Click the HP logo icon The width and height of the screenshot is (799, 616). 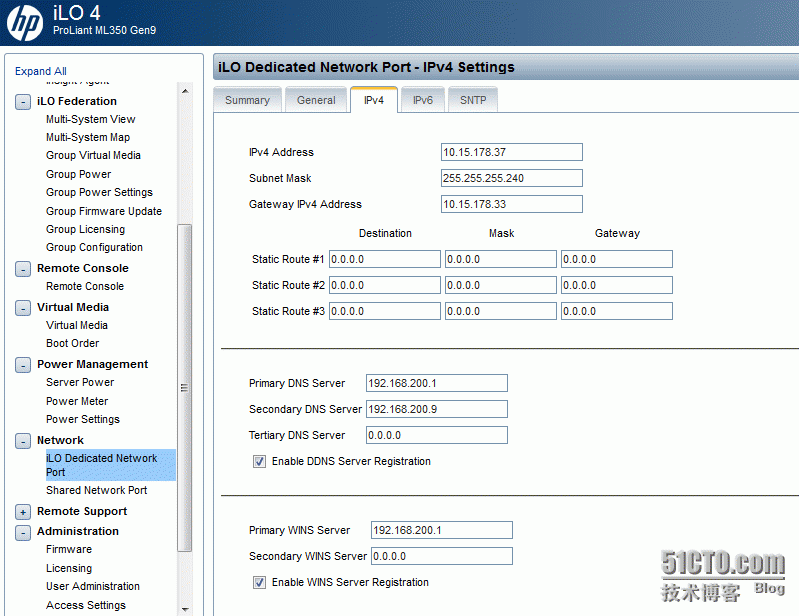(24, 23)
